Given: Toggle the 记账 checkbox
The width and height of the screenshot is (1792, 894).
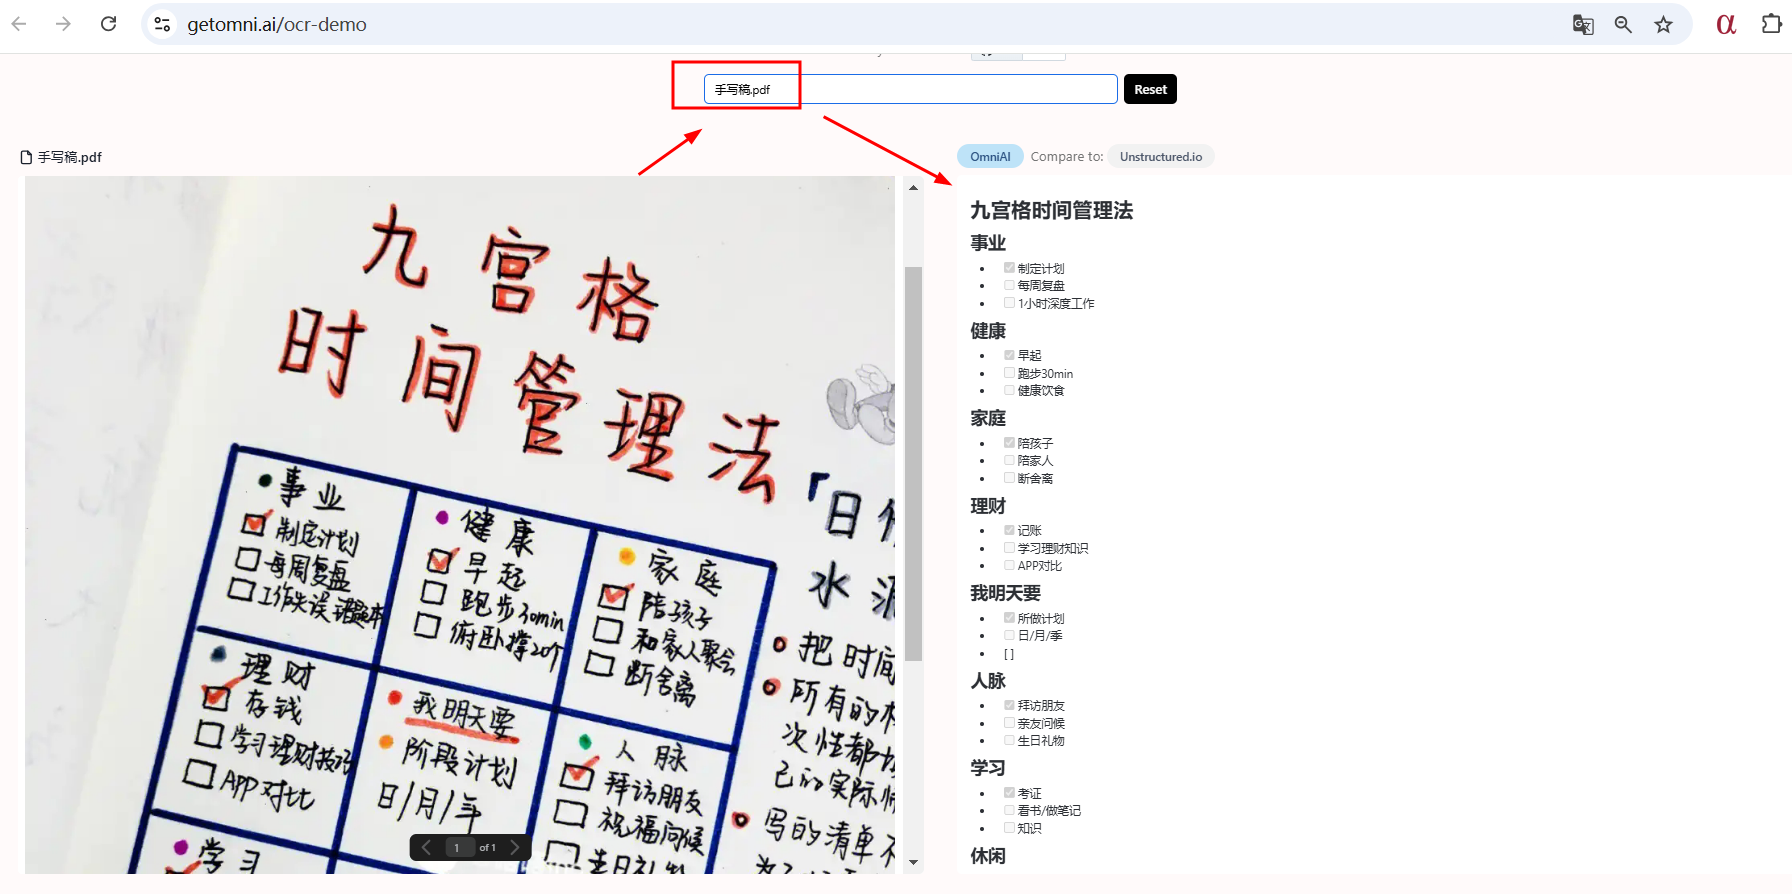Looking at the screenshot, I should coord(1009,530).
